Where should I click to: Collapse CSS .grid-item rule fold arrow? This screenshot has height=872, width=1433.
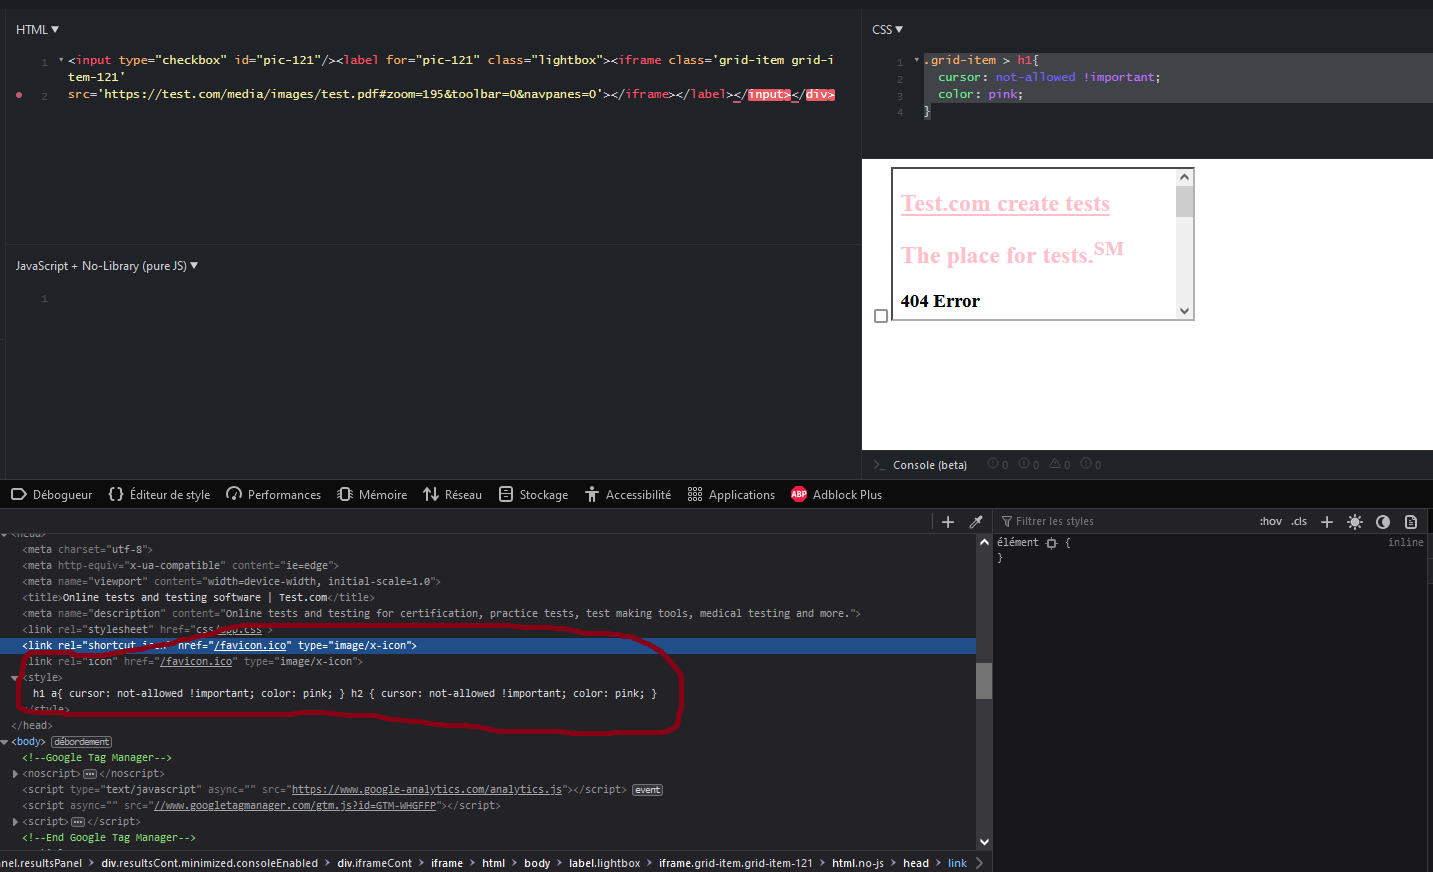(x=916, y=60)
